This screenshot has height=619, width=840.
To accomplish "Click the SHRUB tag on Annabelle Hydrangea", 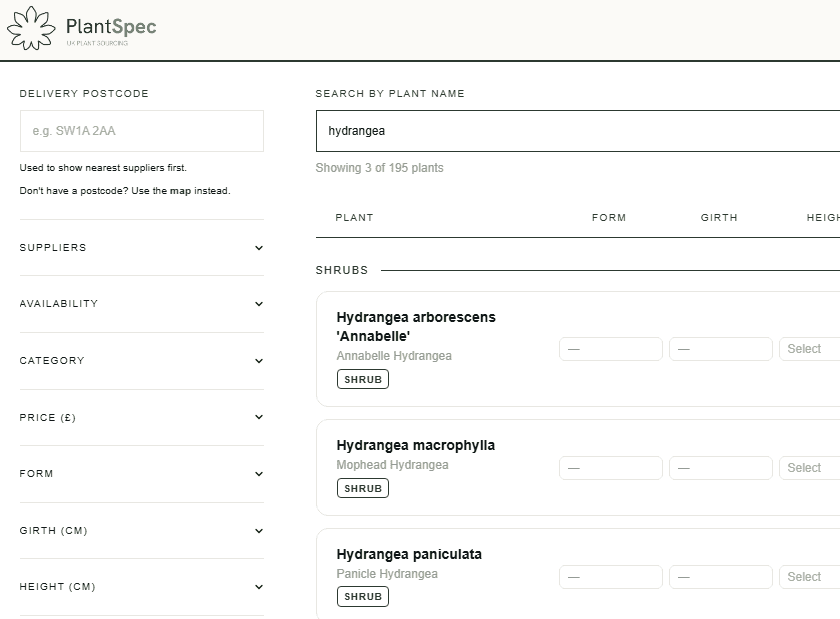I will 363,379.
